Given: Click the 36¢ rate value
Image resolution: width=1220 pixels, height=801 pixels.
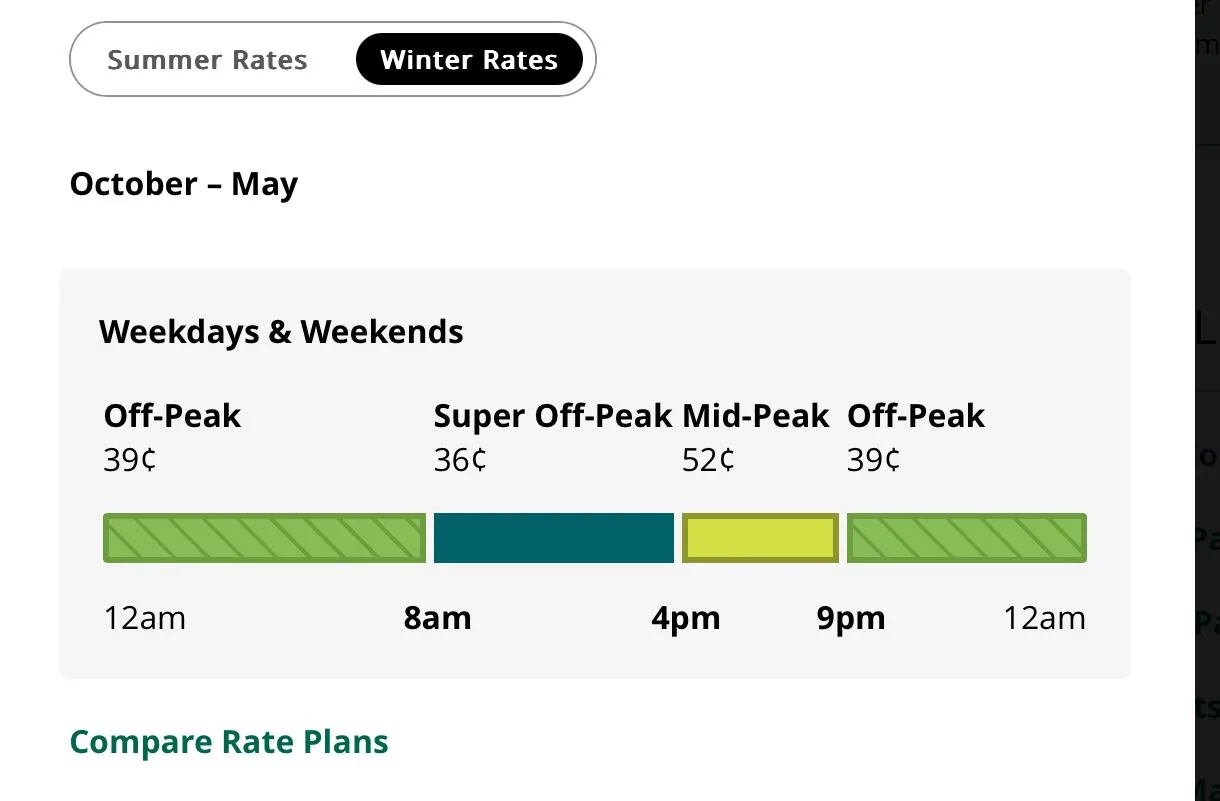Looking at the screenshot, I should (x=460, y=460).
